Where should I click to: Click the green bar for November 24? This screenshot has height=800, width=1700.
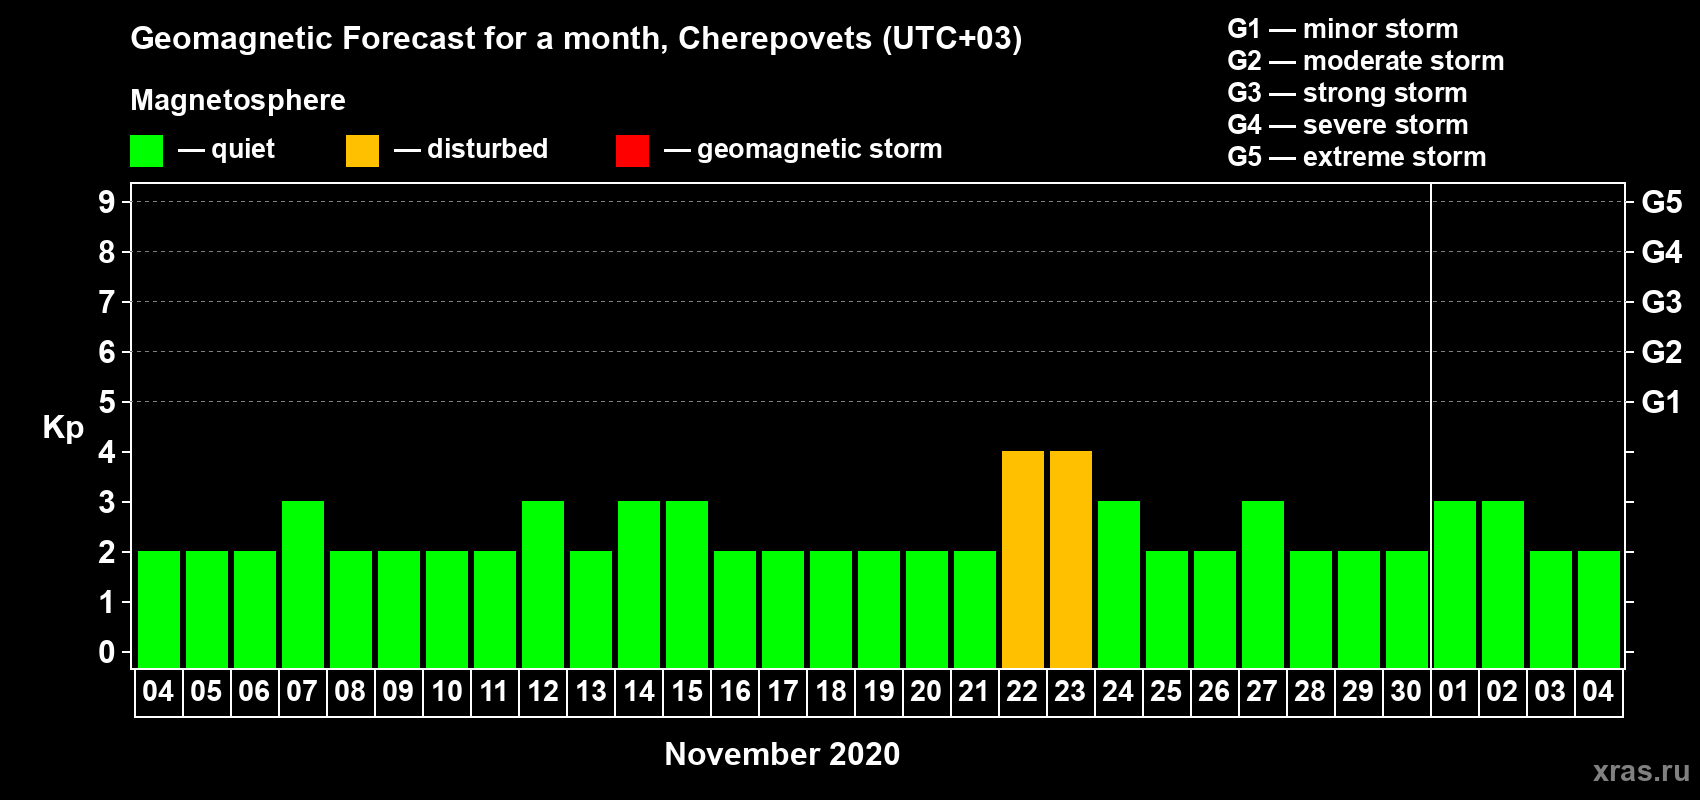(1119, 584)
